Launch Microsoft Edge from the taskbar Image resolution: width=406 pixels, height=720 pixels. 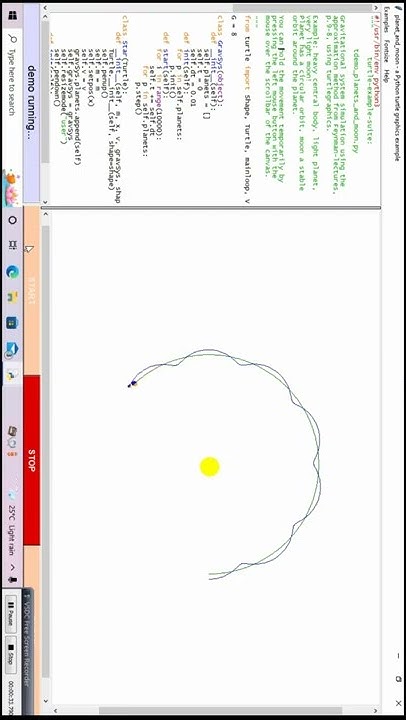[12, 272]
